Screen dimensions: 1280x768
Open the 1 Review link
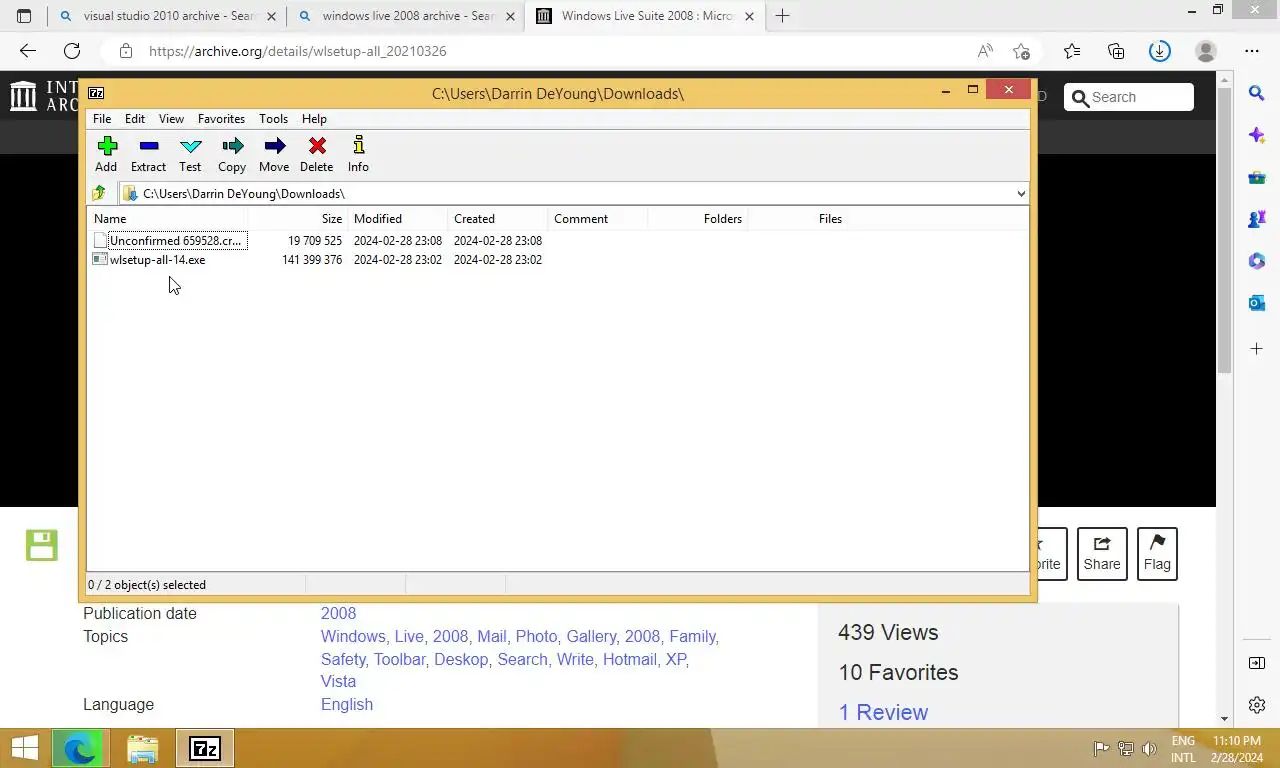(883, 712)
